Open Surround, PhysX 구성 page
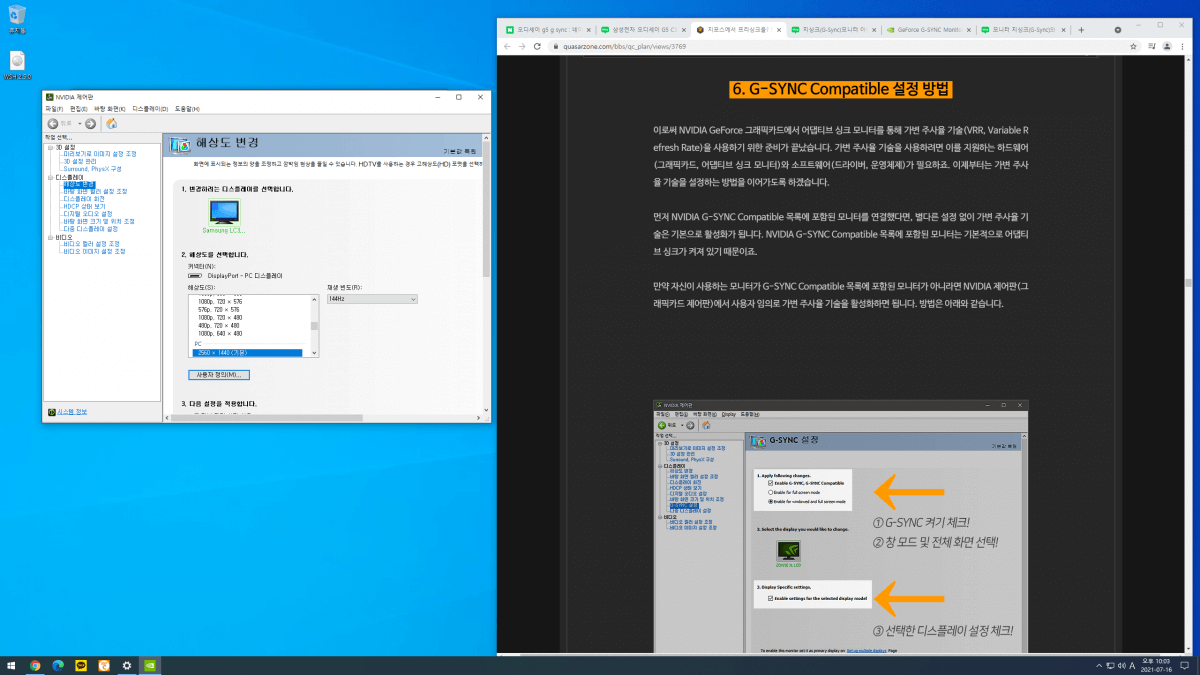This screenshot has width=1200, height=675. coord(92,169)
